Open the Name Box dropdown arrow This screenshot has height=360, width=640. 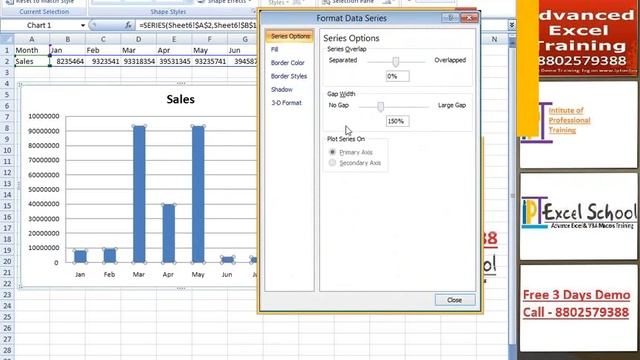pyautogui.click(x=83, y=25)
